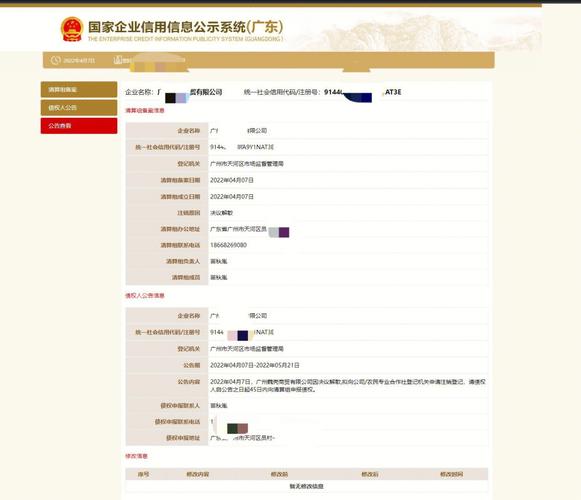Click the 修改内容 column header
Image resolution: width=581 pixels, height=500 pixels.
pos(197,474)
